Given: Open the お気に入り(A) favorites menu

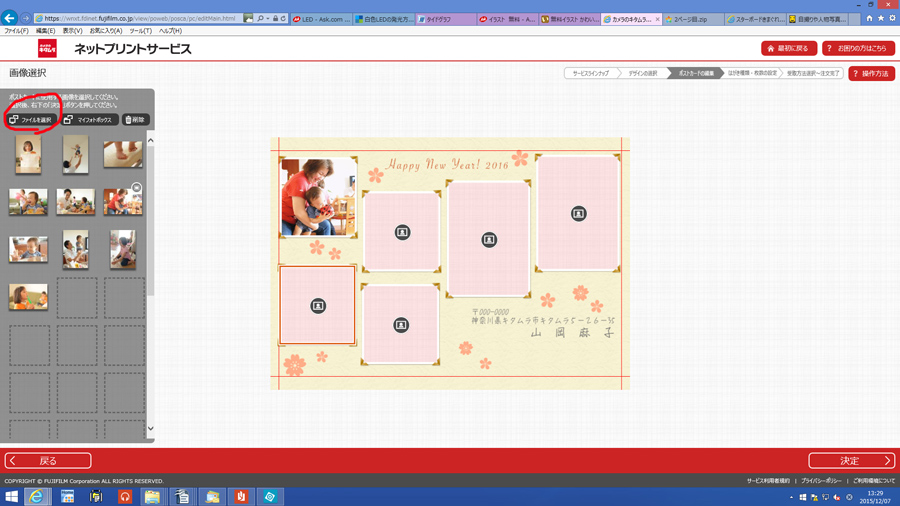Looking at the screenshot, I should coord(106,31).
